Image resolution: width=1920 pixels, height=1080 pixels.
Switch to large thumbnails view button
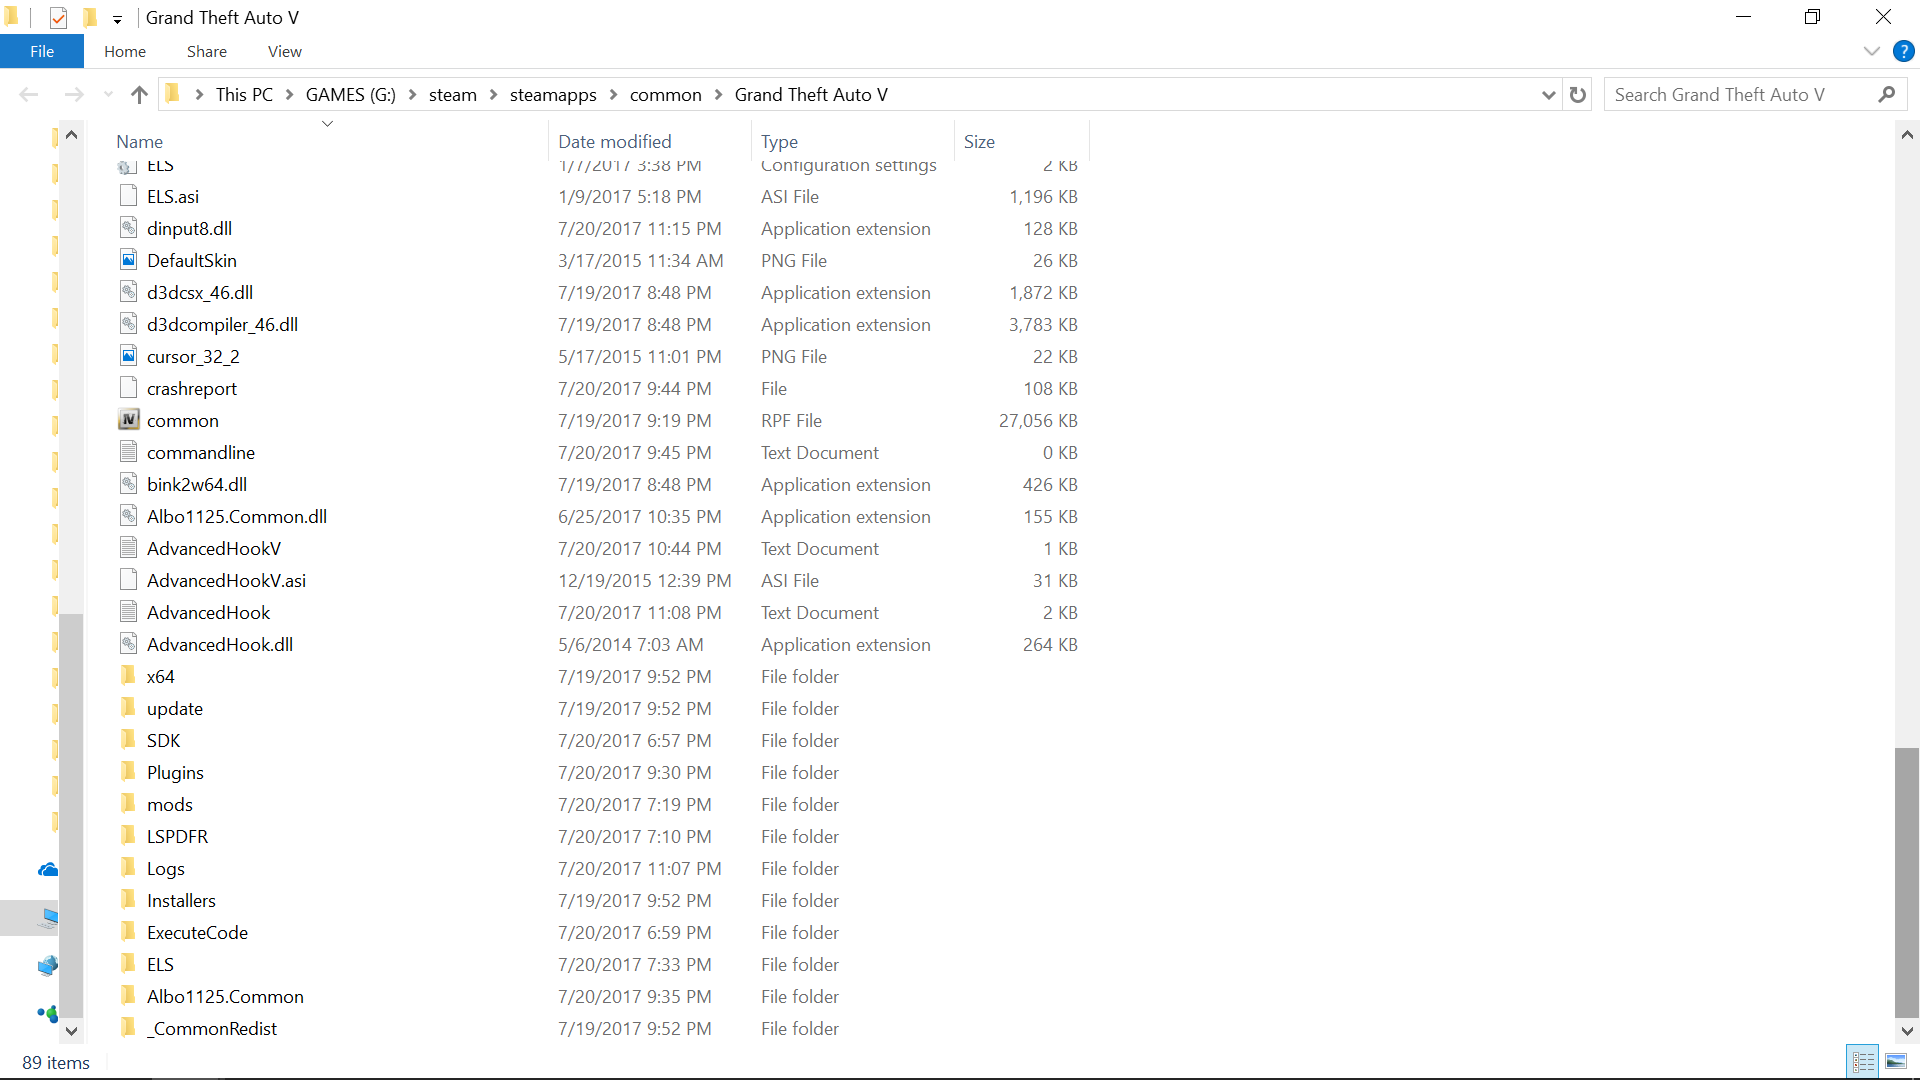coord(1896,1062)
